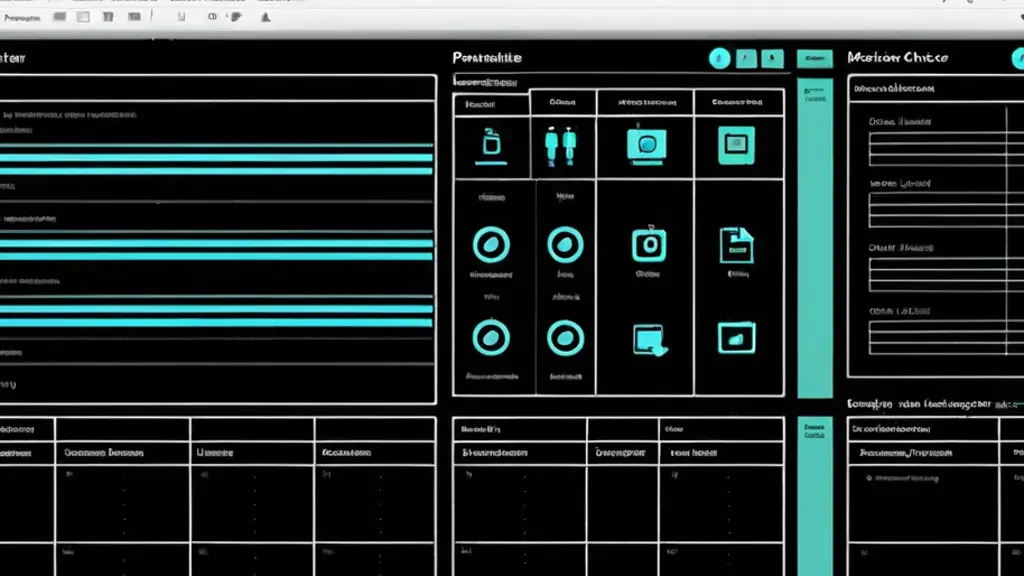1024x576 pixels.
Task: Open the monitor icon with round lens
Action: 647,145
